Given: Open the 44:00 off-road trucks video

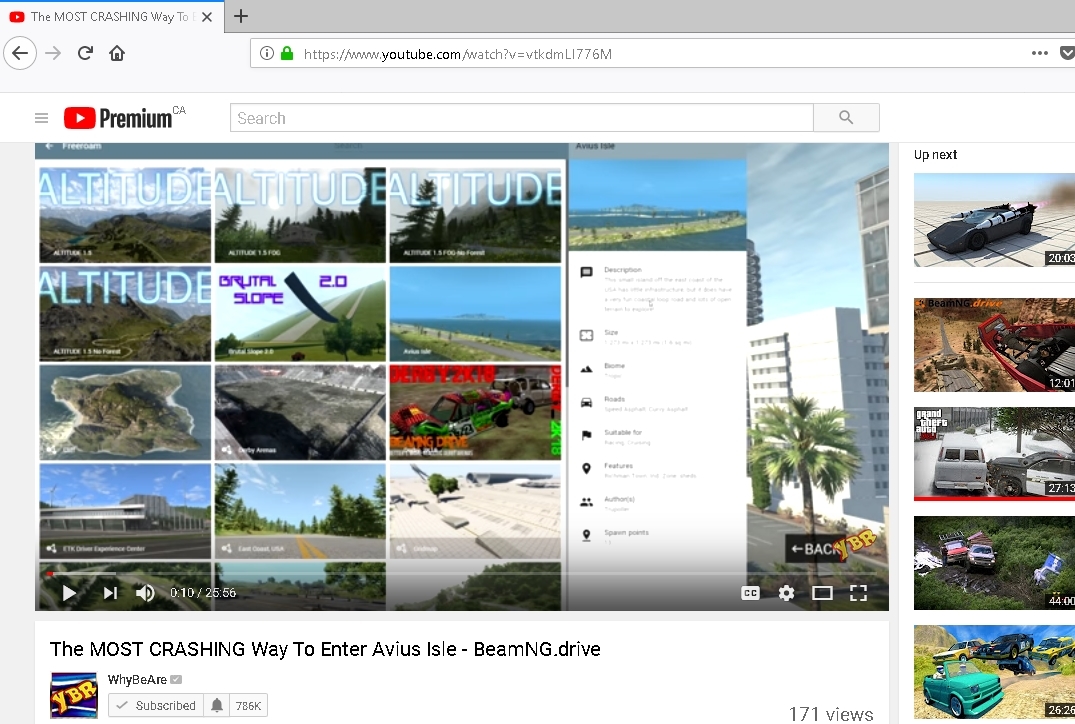Looking at the screenshot, I should coord(994,563).
